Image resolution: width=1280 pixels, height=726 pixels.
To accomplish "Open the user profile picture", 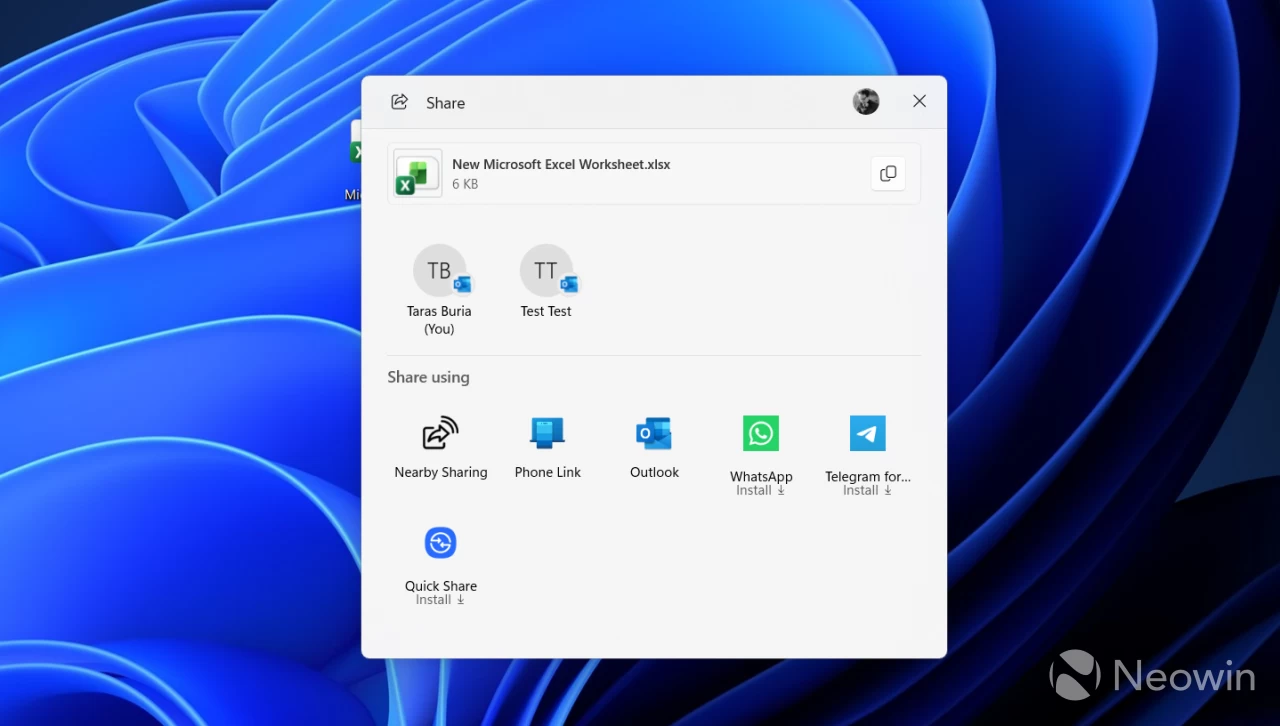I will 866,101.
